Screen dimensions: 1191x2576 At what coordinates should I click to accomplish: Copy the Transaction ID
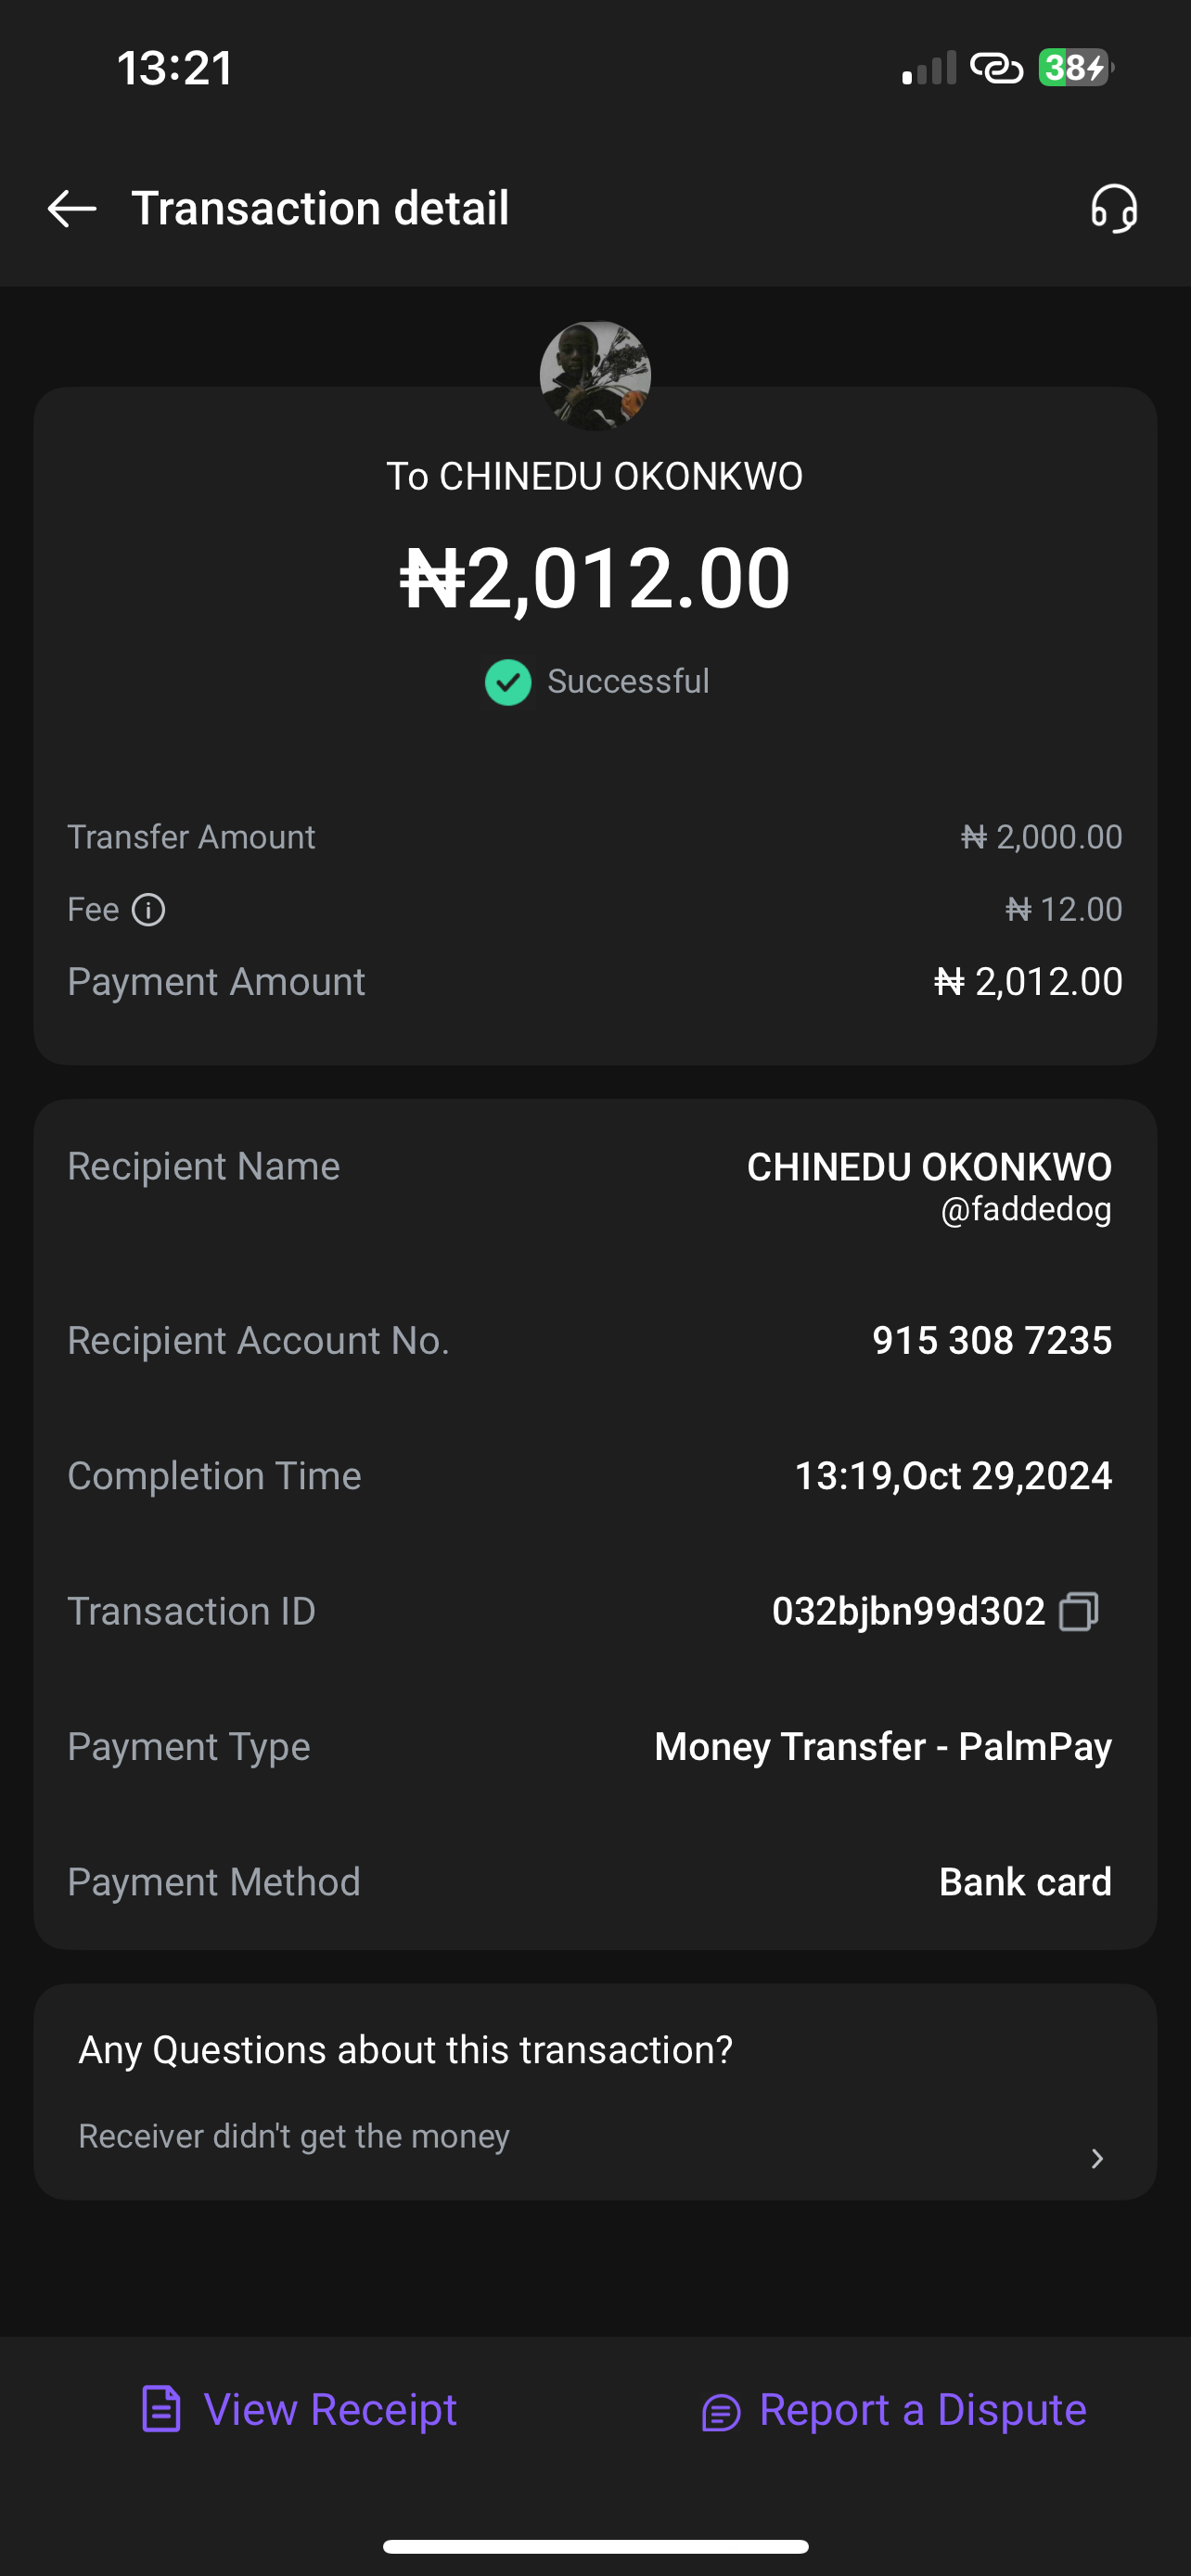[1079, 1611]
